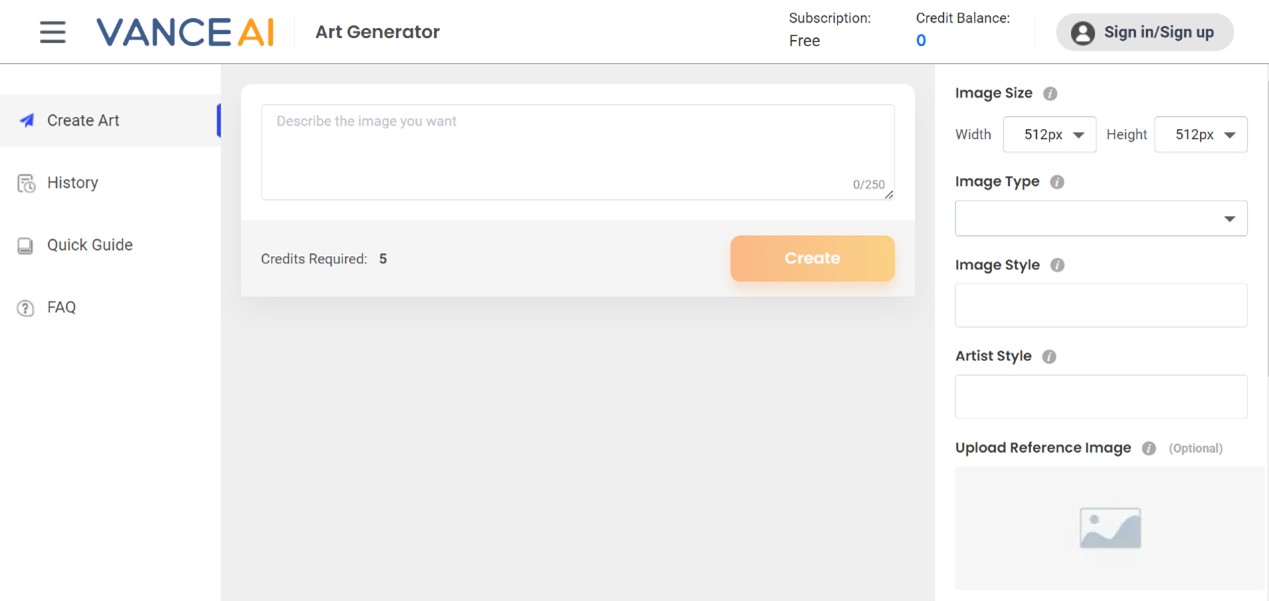Switch to the History section
The height and width of the screenshot is (601, 1269).
coord(74,182)
